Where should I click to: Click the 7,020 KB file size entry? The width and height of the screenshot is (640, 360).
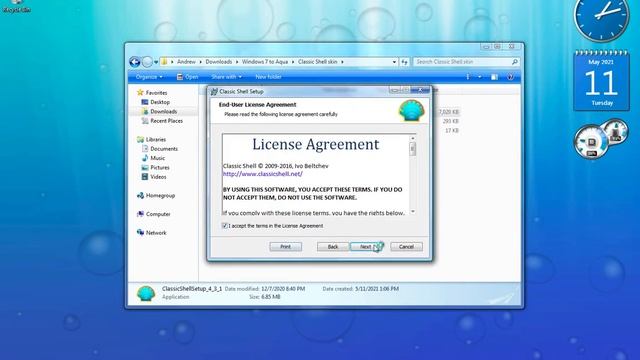[x=449, y=112]
